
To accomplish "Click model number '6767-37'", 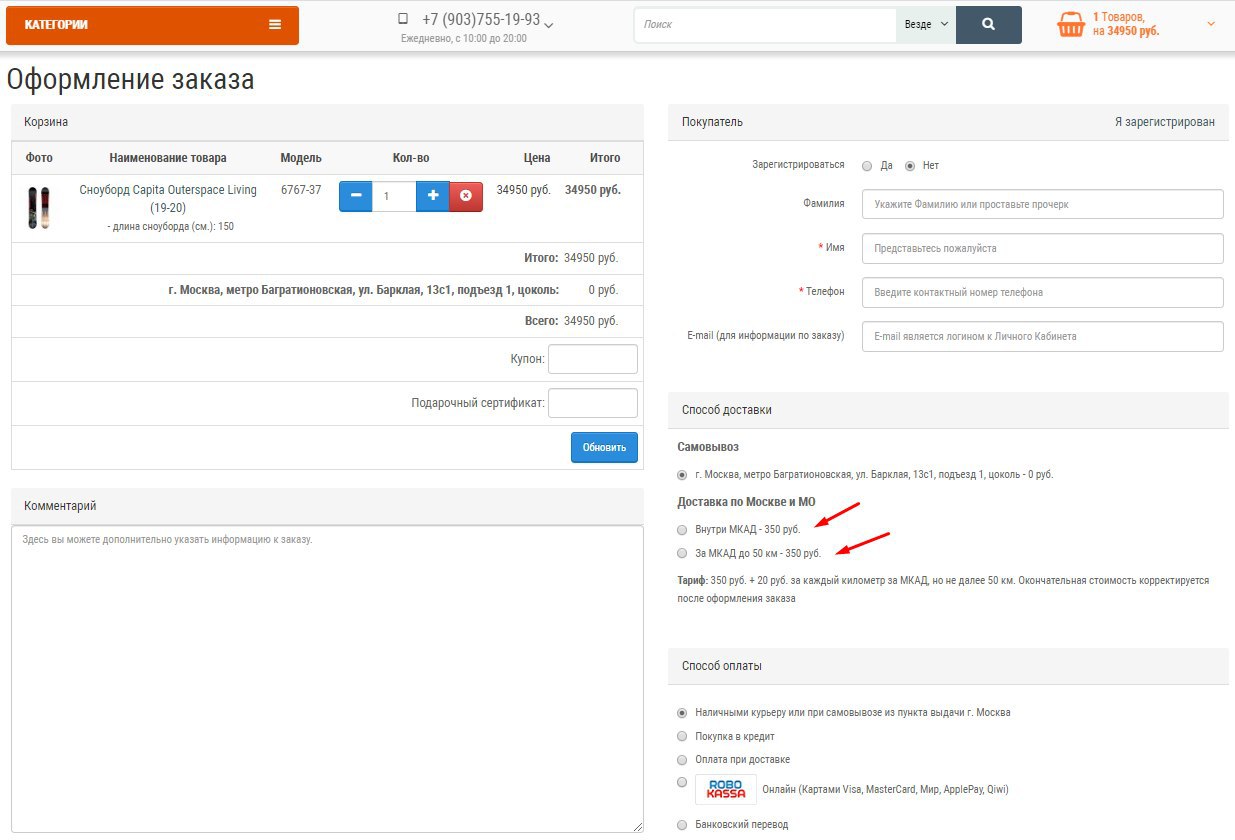I will tap(301, 189).
